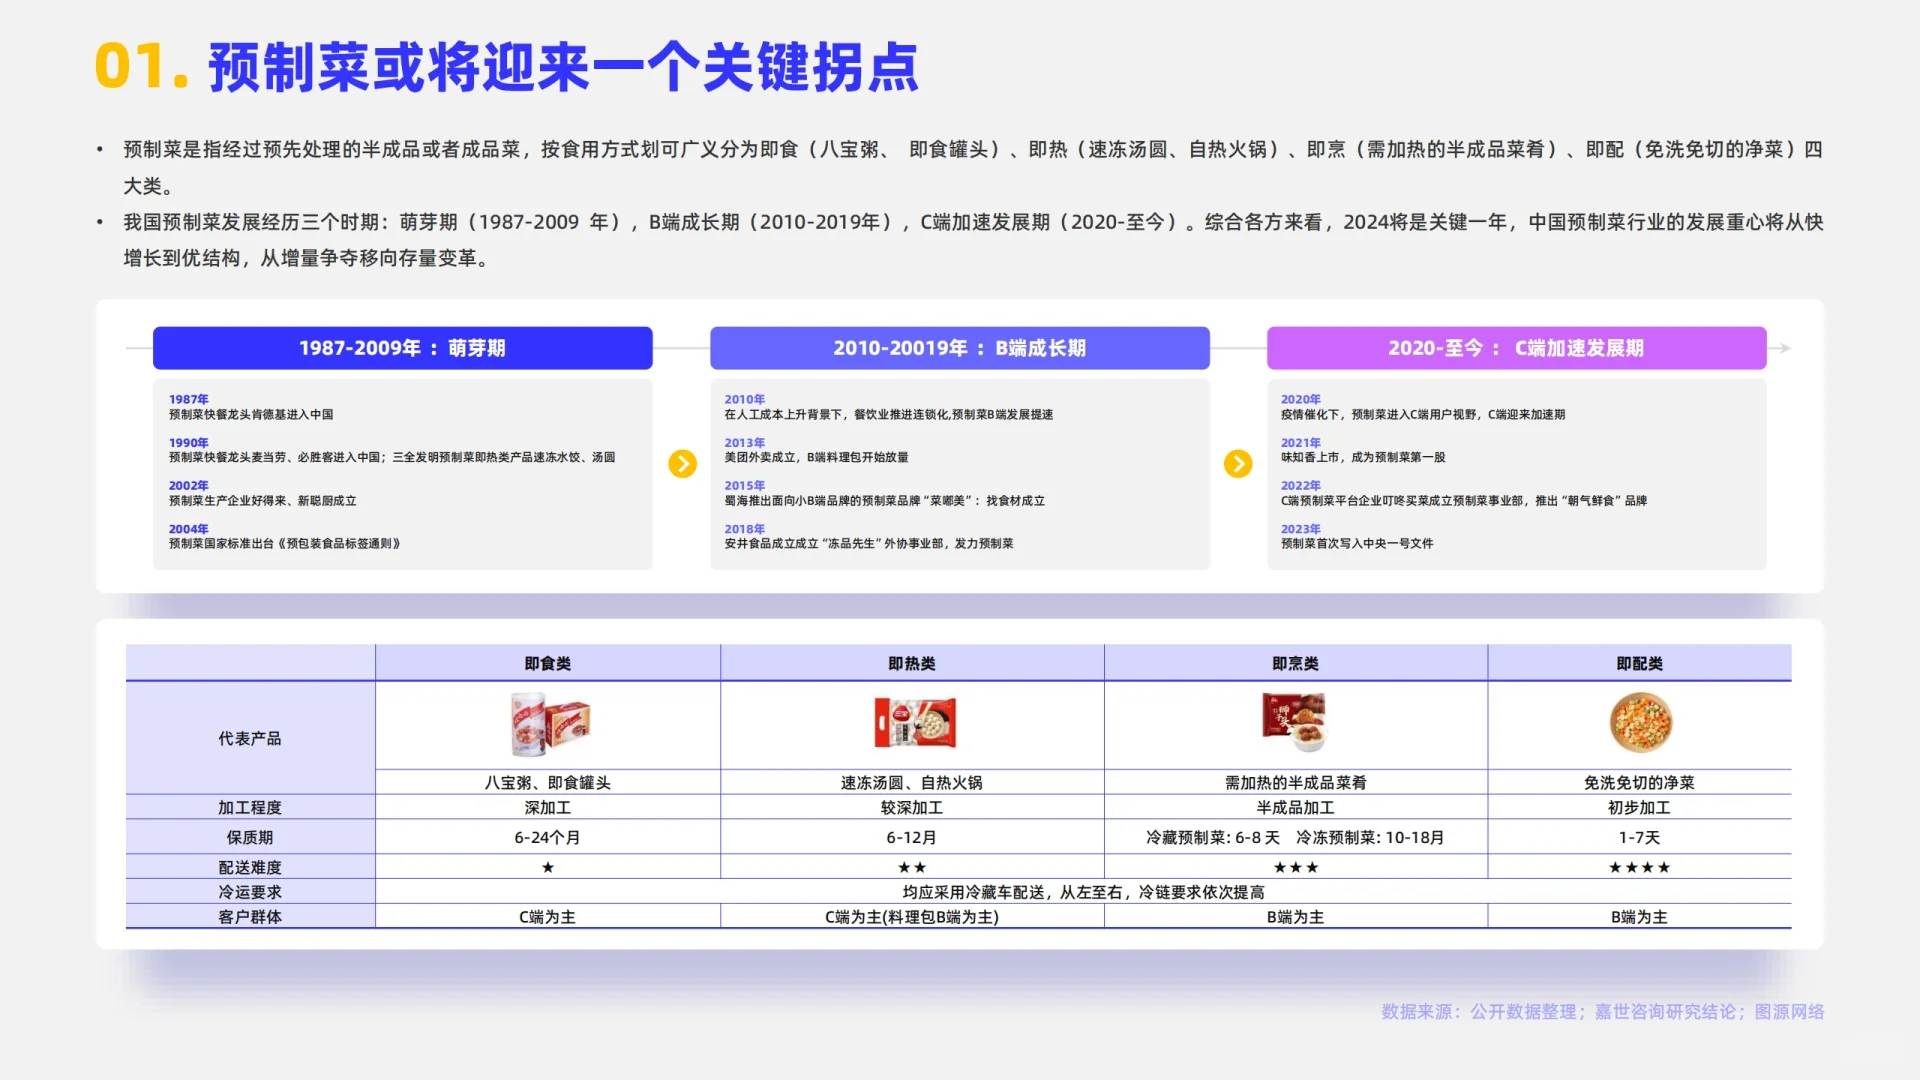Click the 01. 预制菜或将迎来一个关键拐点 title
This screenshot has height=1080, width=1920.
point(506,68)
